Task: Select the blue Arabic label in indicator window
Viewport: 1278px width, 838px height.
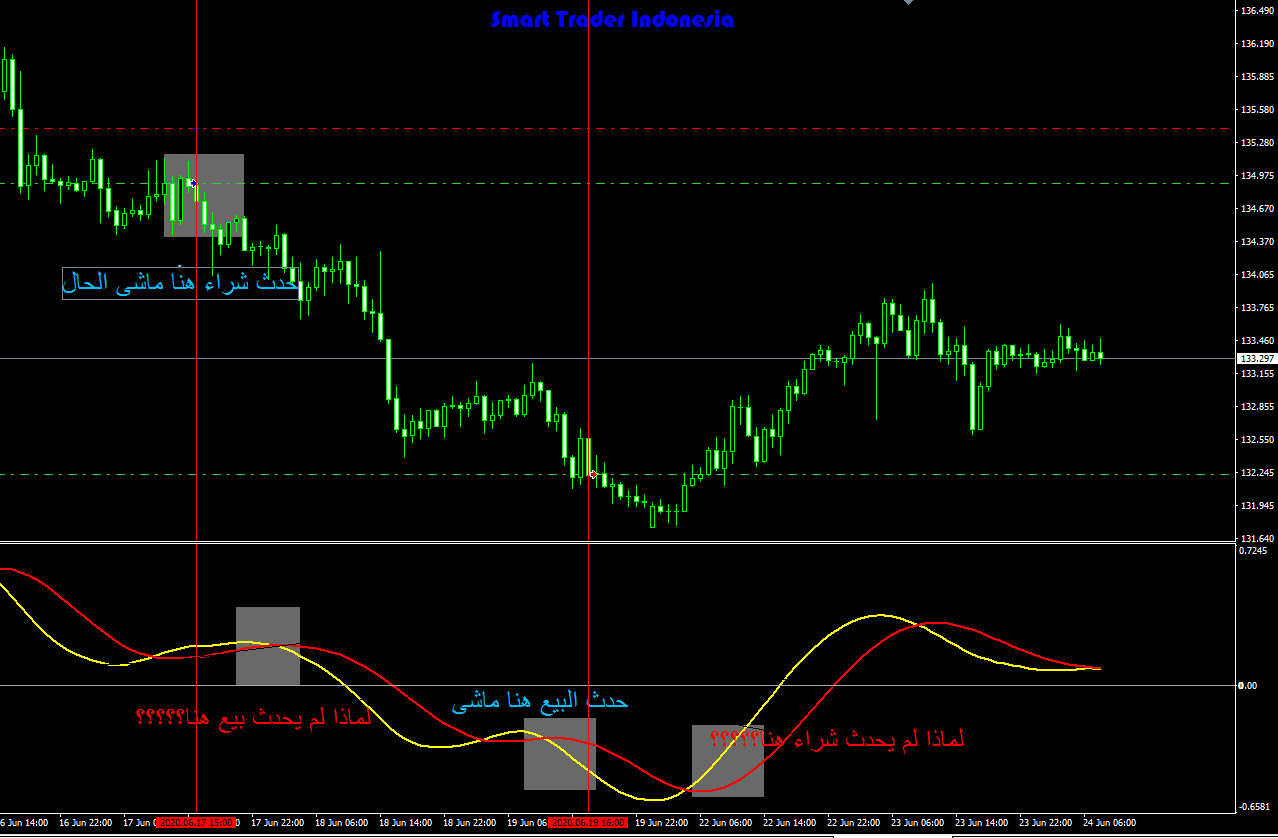Action: 540,702
